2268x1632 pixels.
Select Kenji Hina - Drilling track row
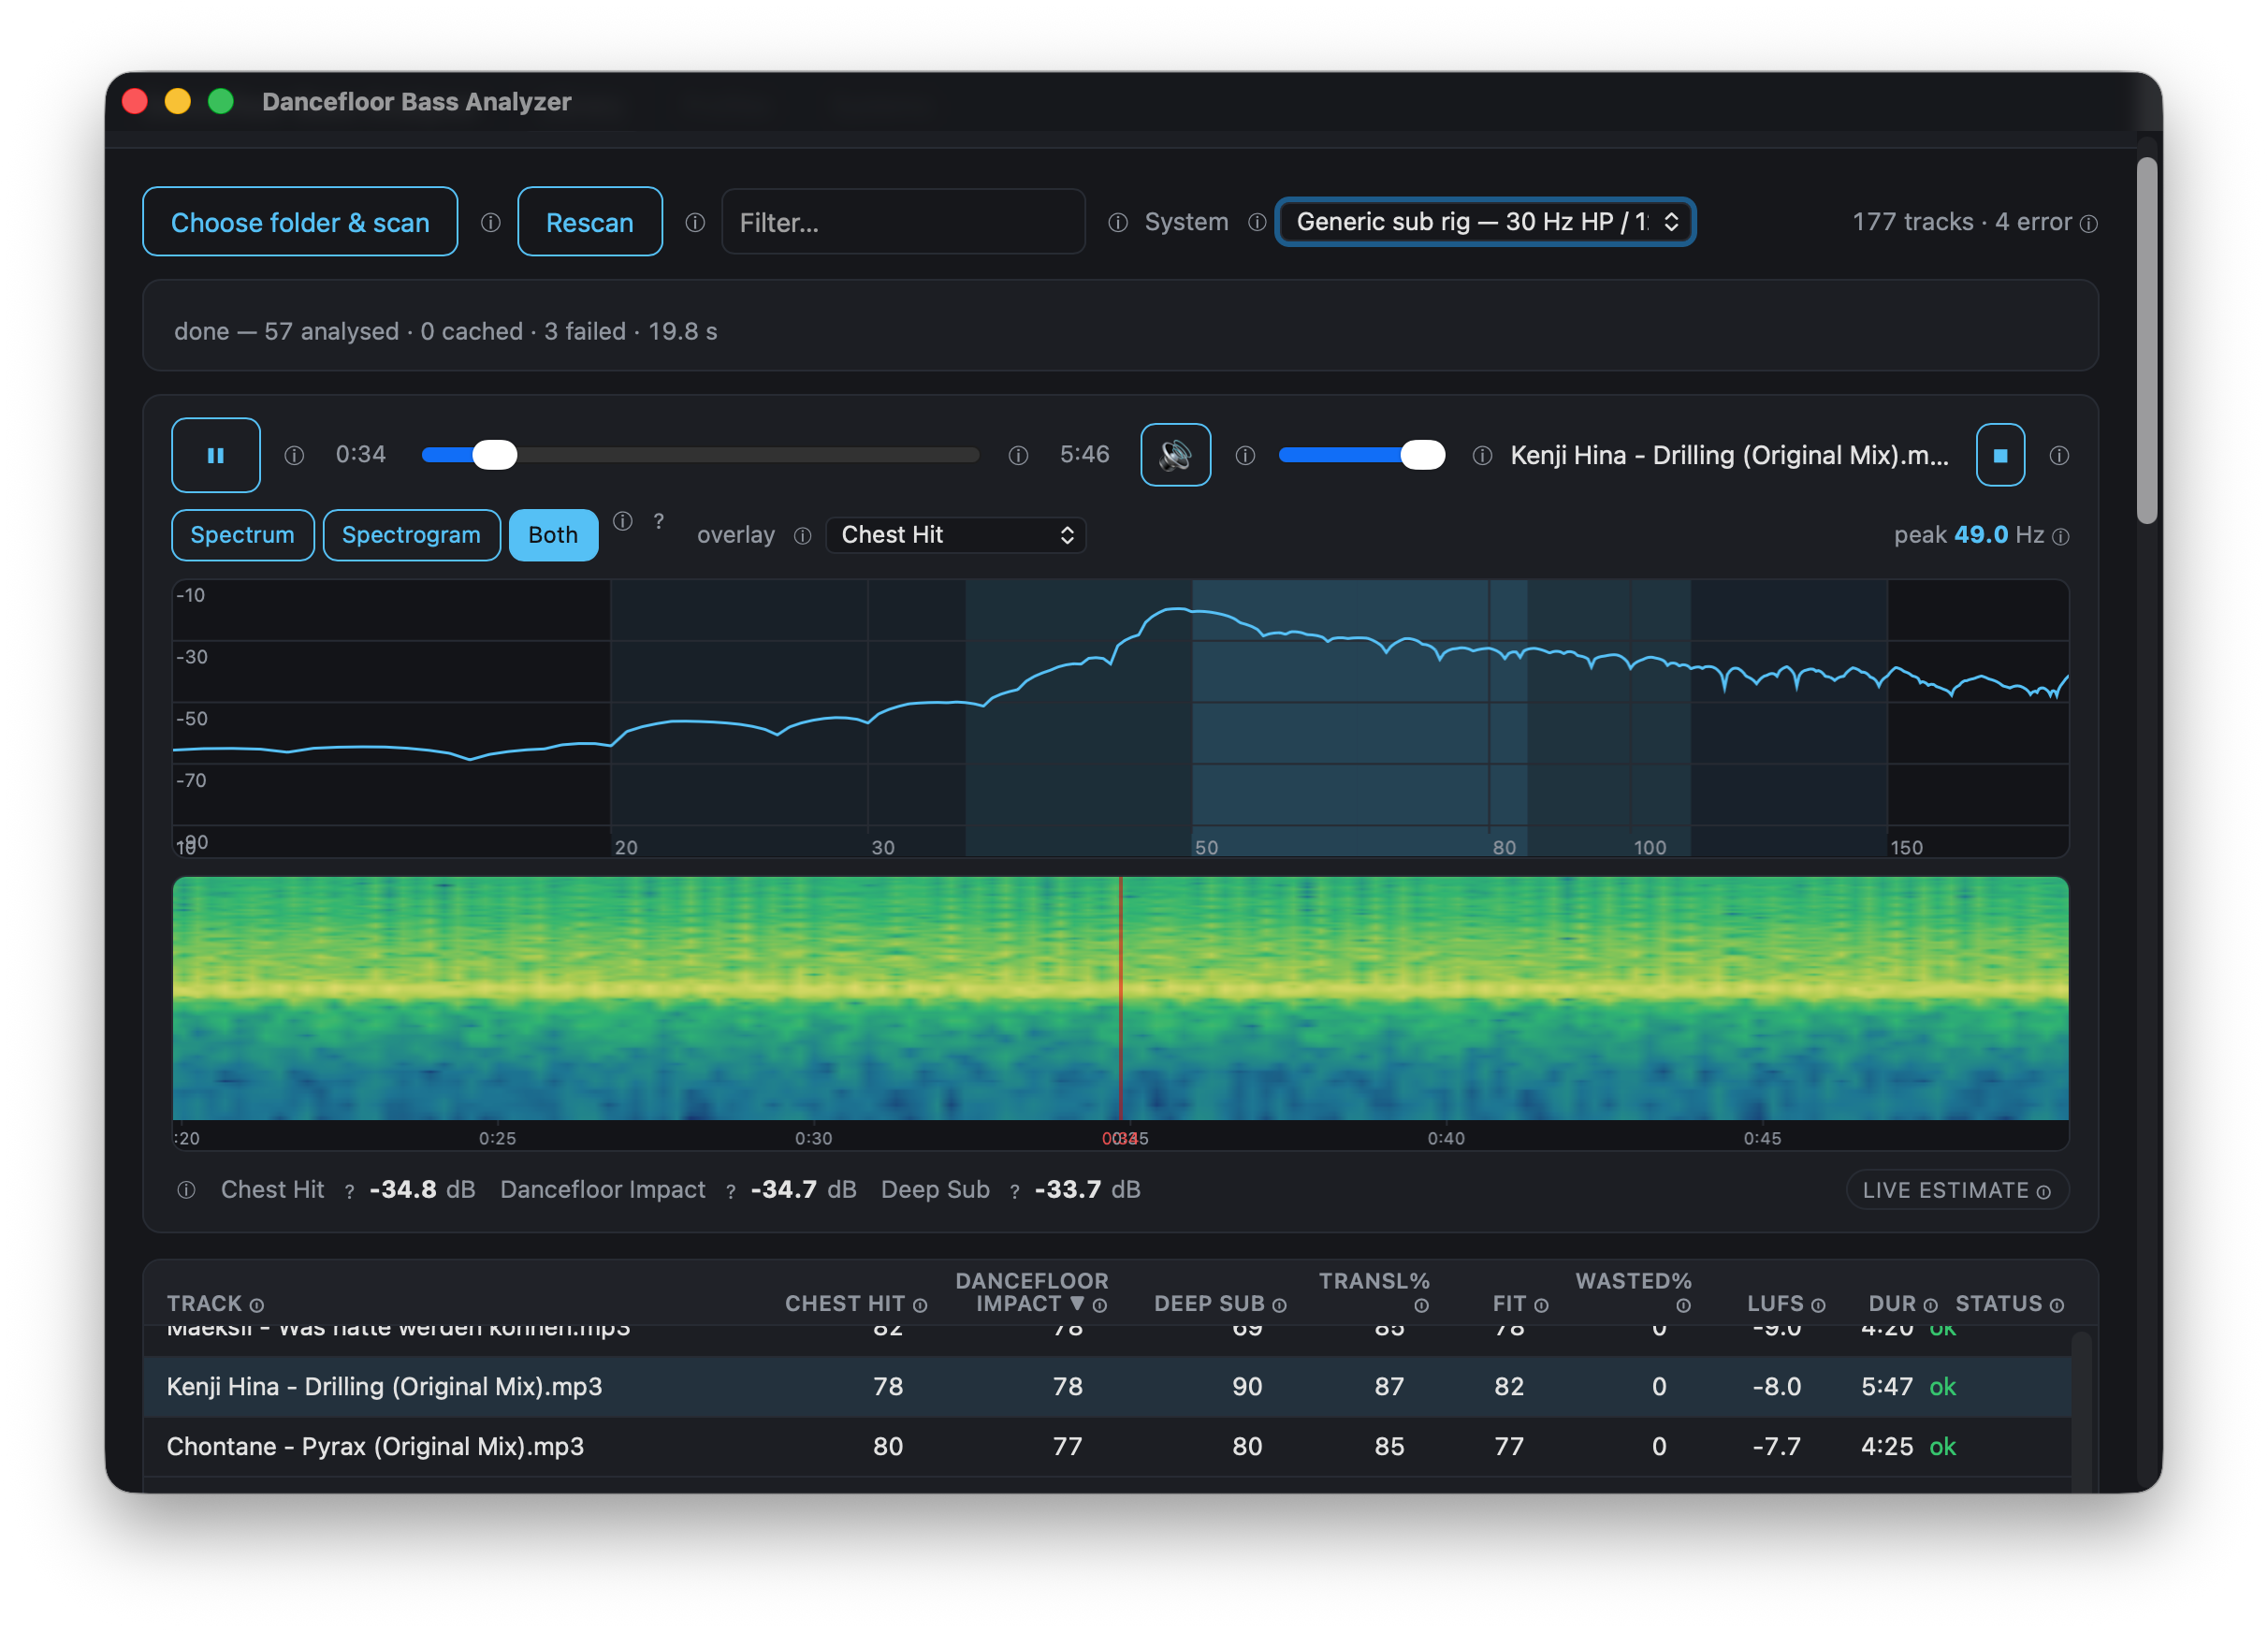1108,1387
